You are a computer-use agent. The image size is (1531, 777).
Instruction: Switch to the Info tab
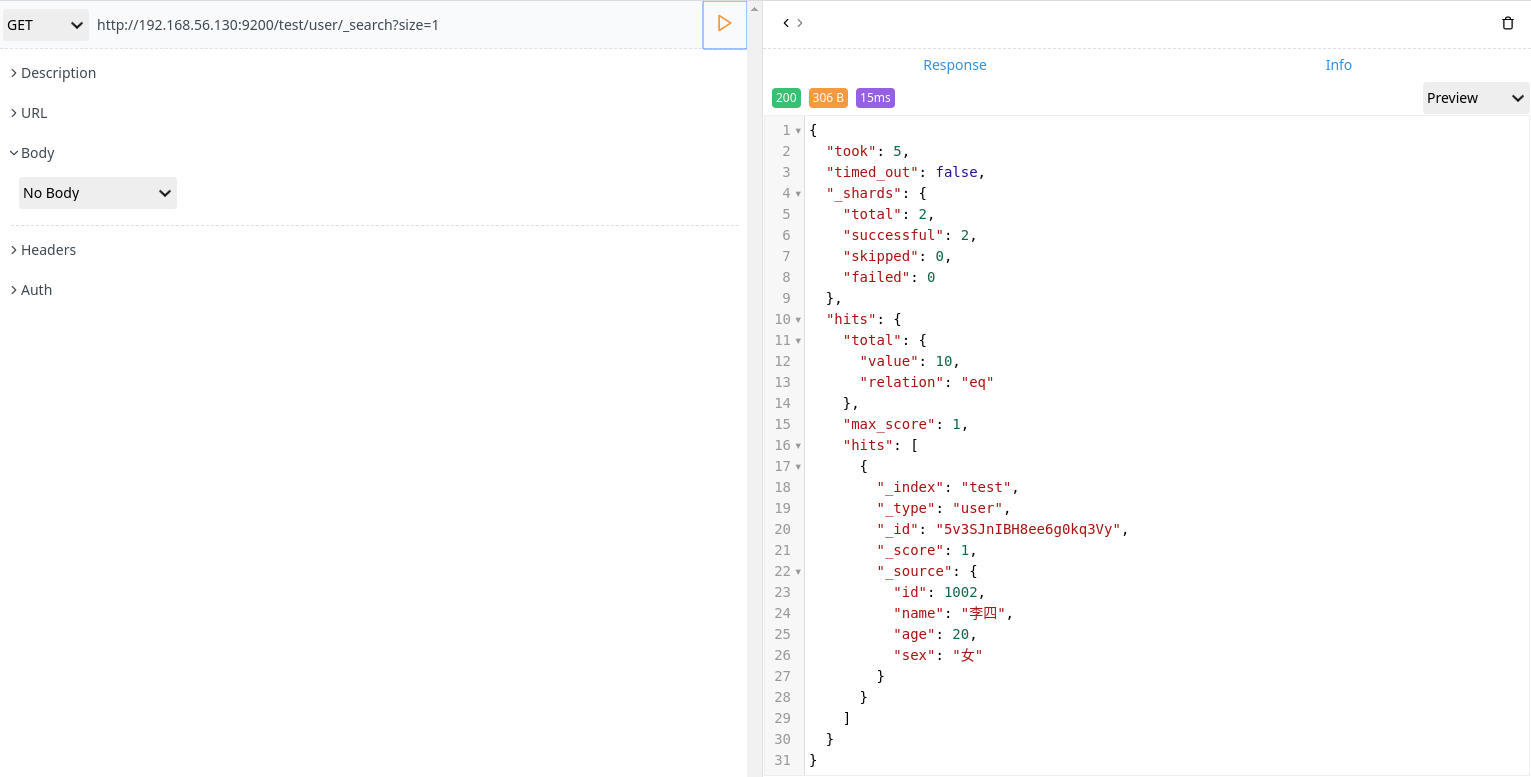pyautogui.click(x=1338, y=64)
